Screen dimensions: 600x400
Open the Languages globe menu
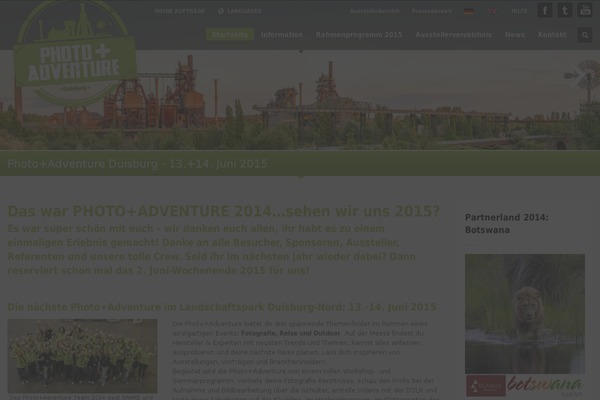[x=240, y=11]
